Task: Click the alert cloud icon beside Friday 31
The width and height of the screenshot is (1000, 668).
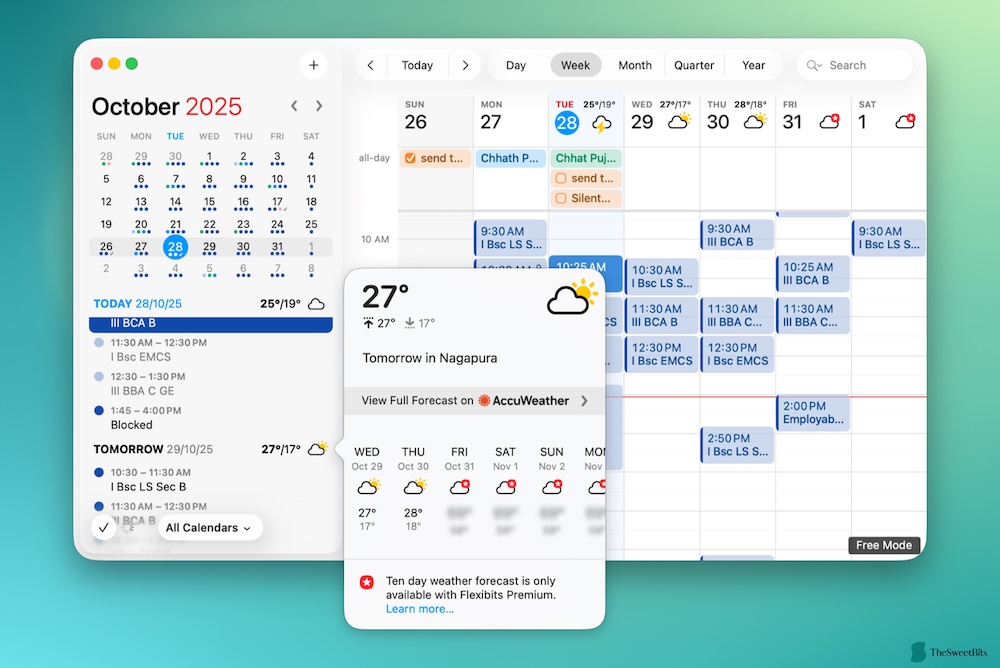Action: click(829, 119)
